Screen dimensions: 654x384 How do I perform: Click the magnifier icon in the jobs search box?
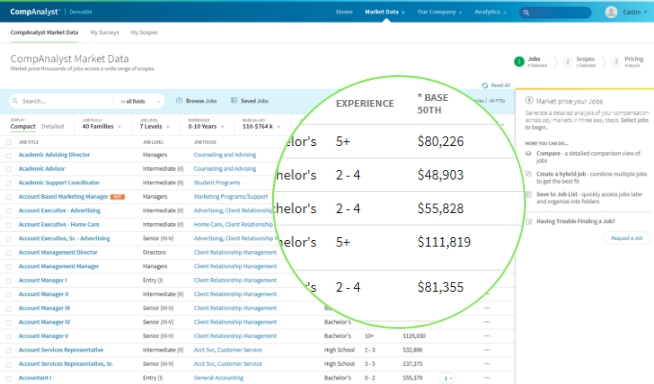coord(15,101)
